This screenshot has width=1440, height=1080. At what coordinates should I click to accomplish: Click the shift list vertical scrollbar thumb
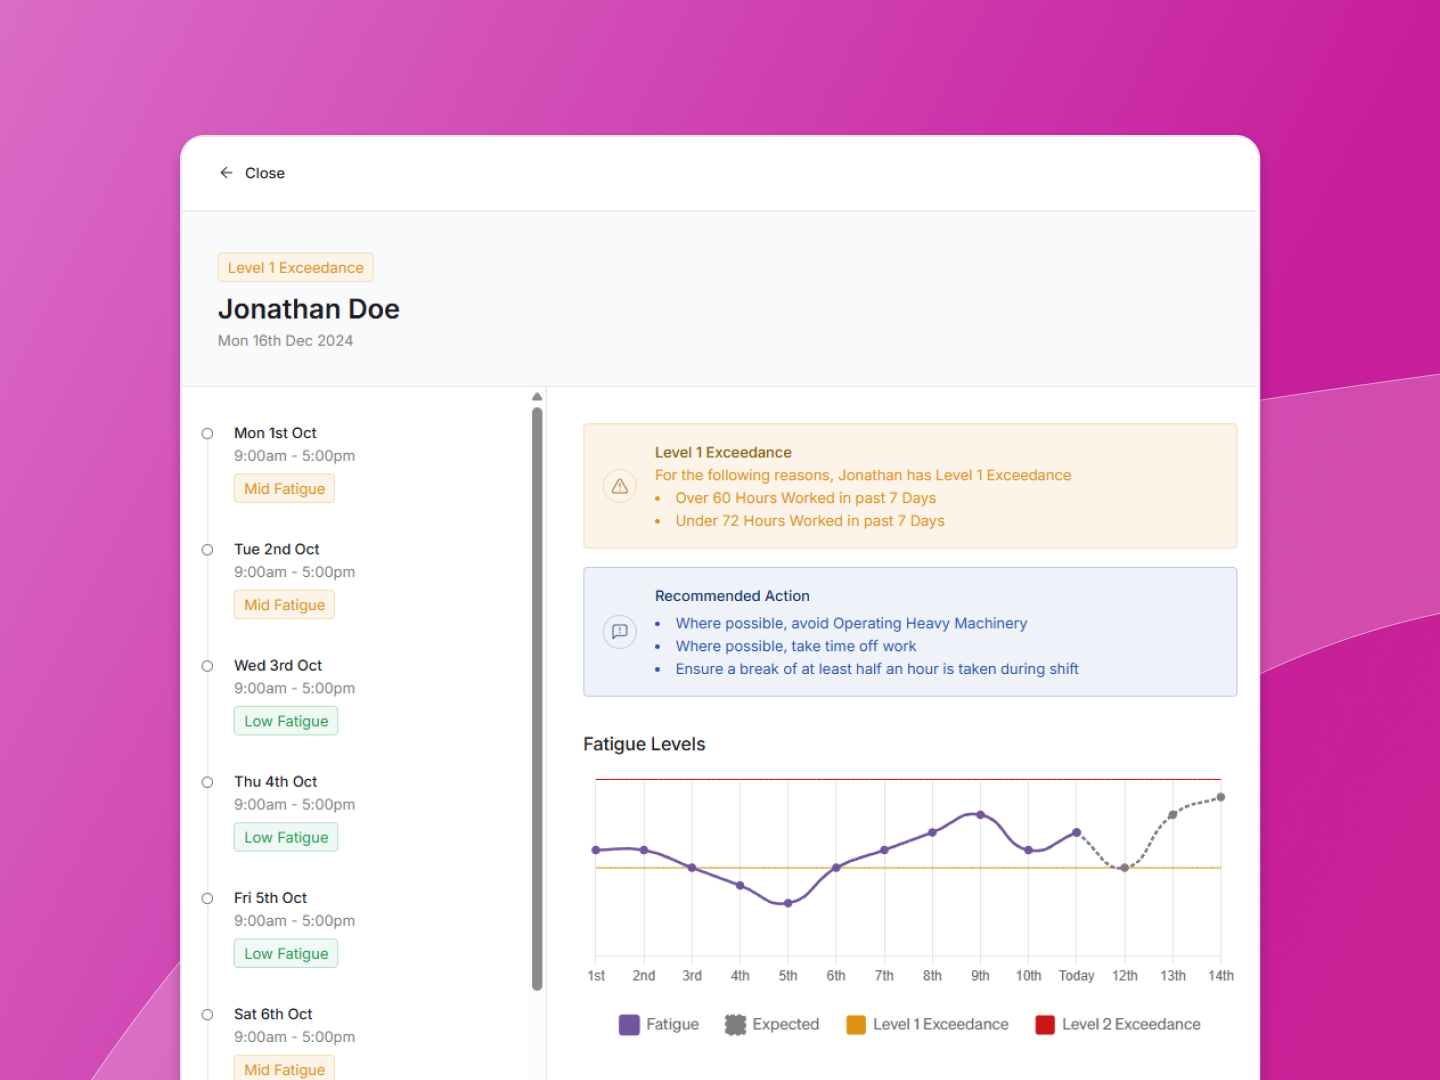pyautogui.click(x=537, y=698)
